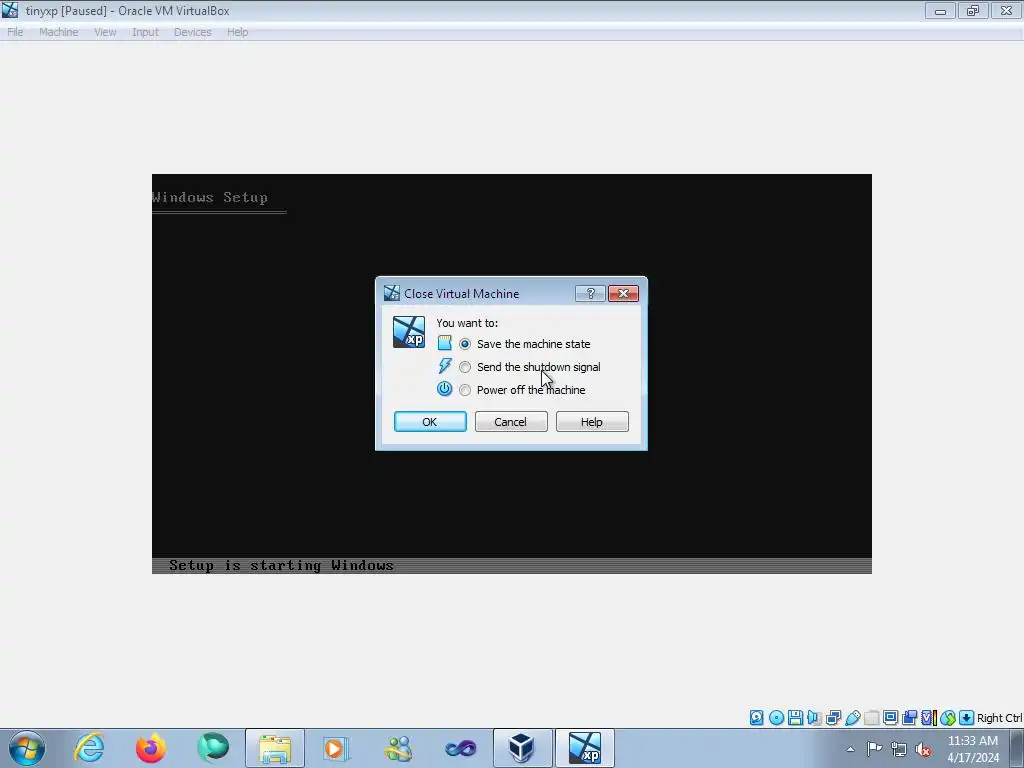Image resolution: width=1024 pixels, height=768 pixels.
Task: Click the audio speaker status bar icon
Action: [x=814, y=718]
